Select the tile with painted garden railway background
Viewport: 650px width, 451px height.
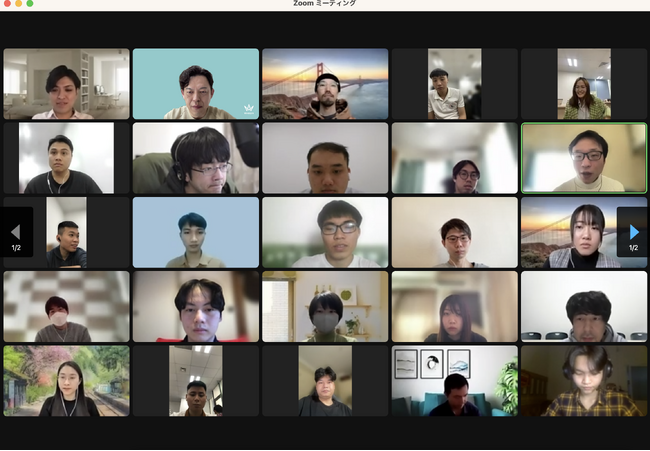pyautogui.click(x=66, y=381)
